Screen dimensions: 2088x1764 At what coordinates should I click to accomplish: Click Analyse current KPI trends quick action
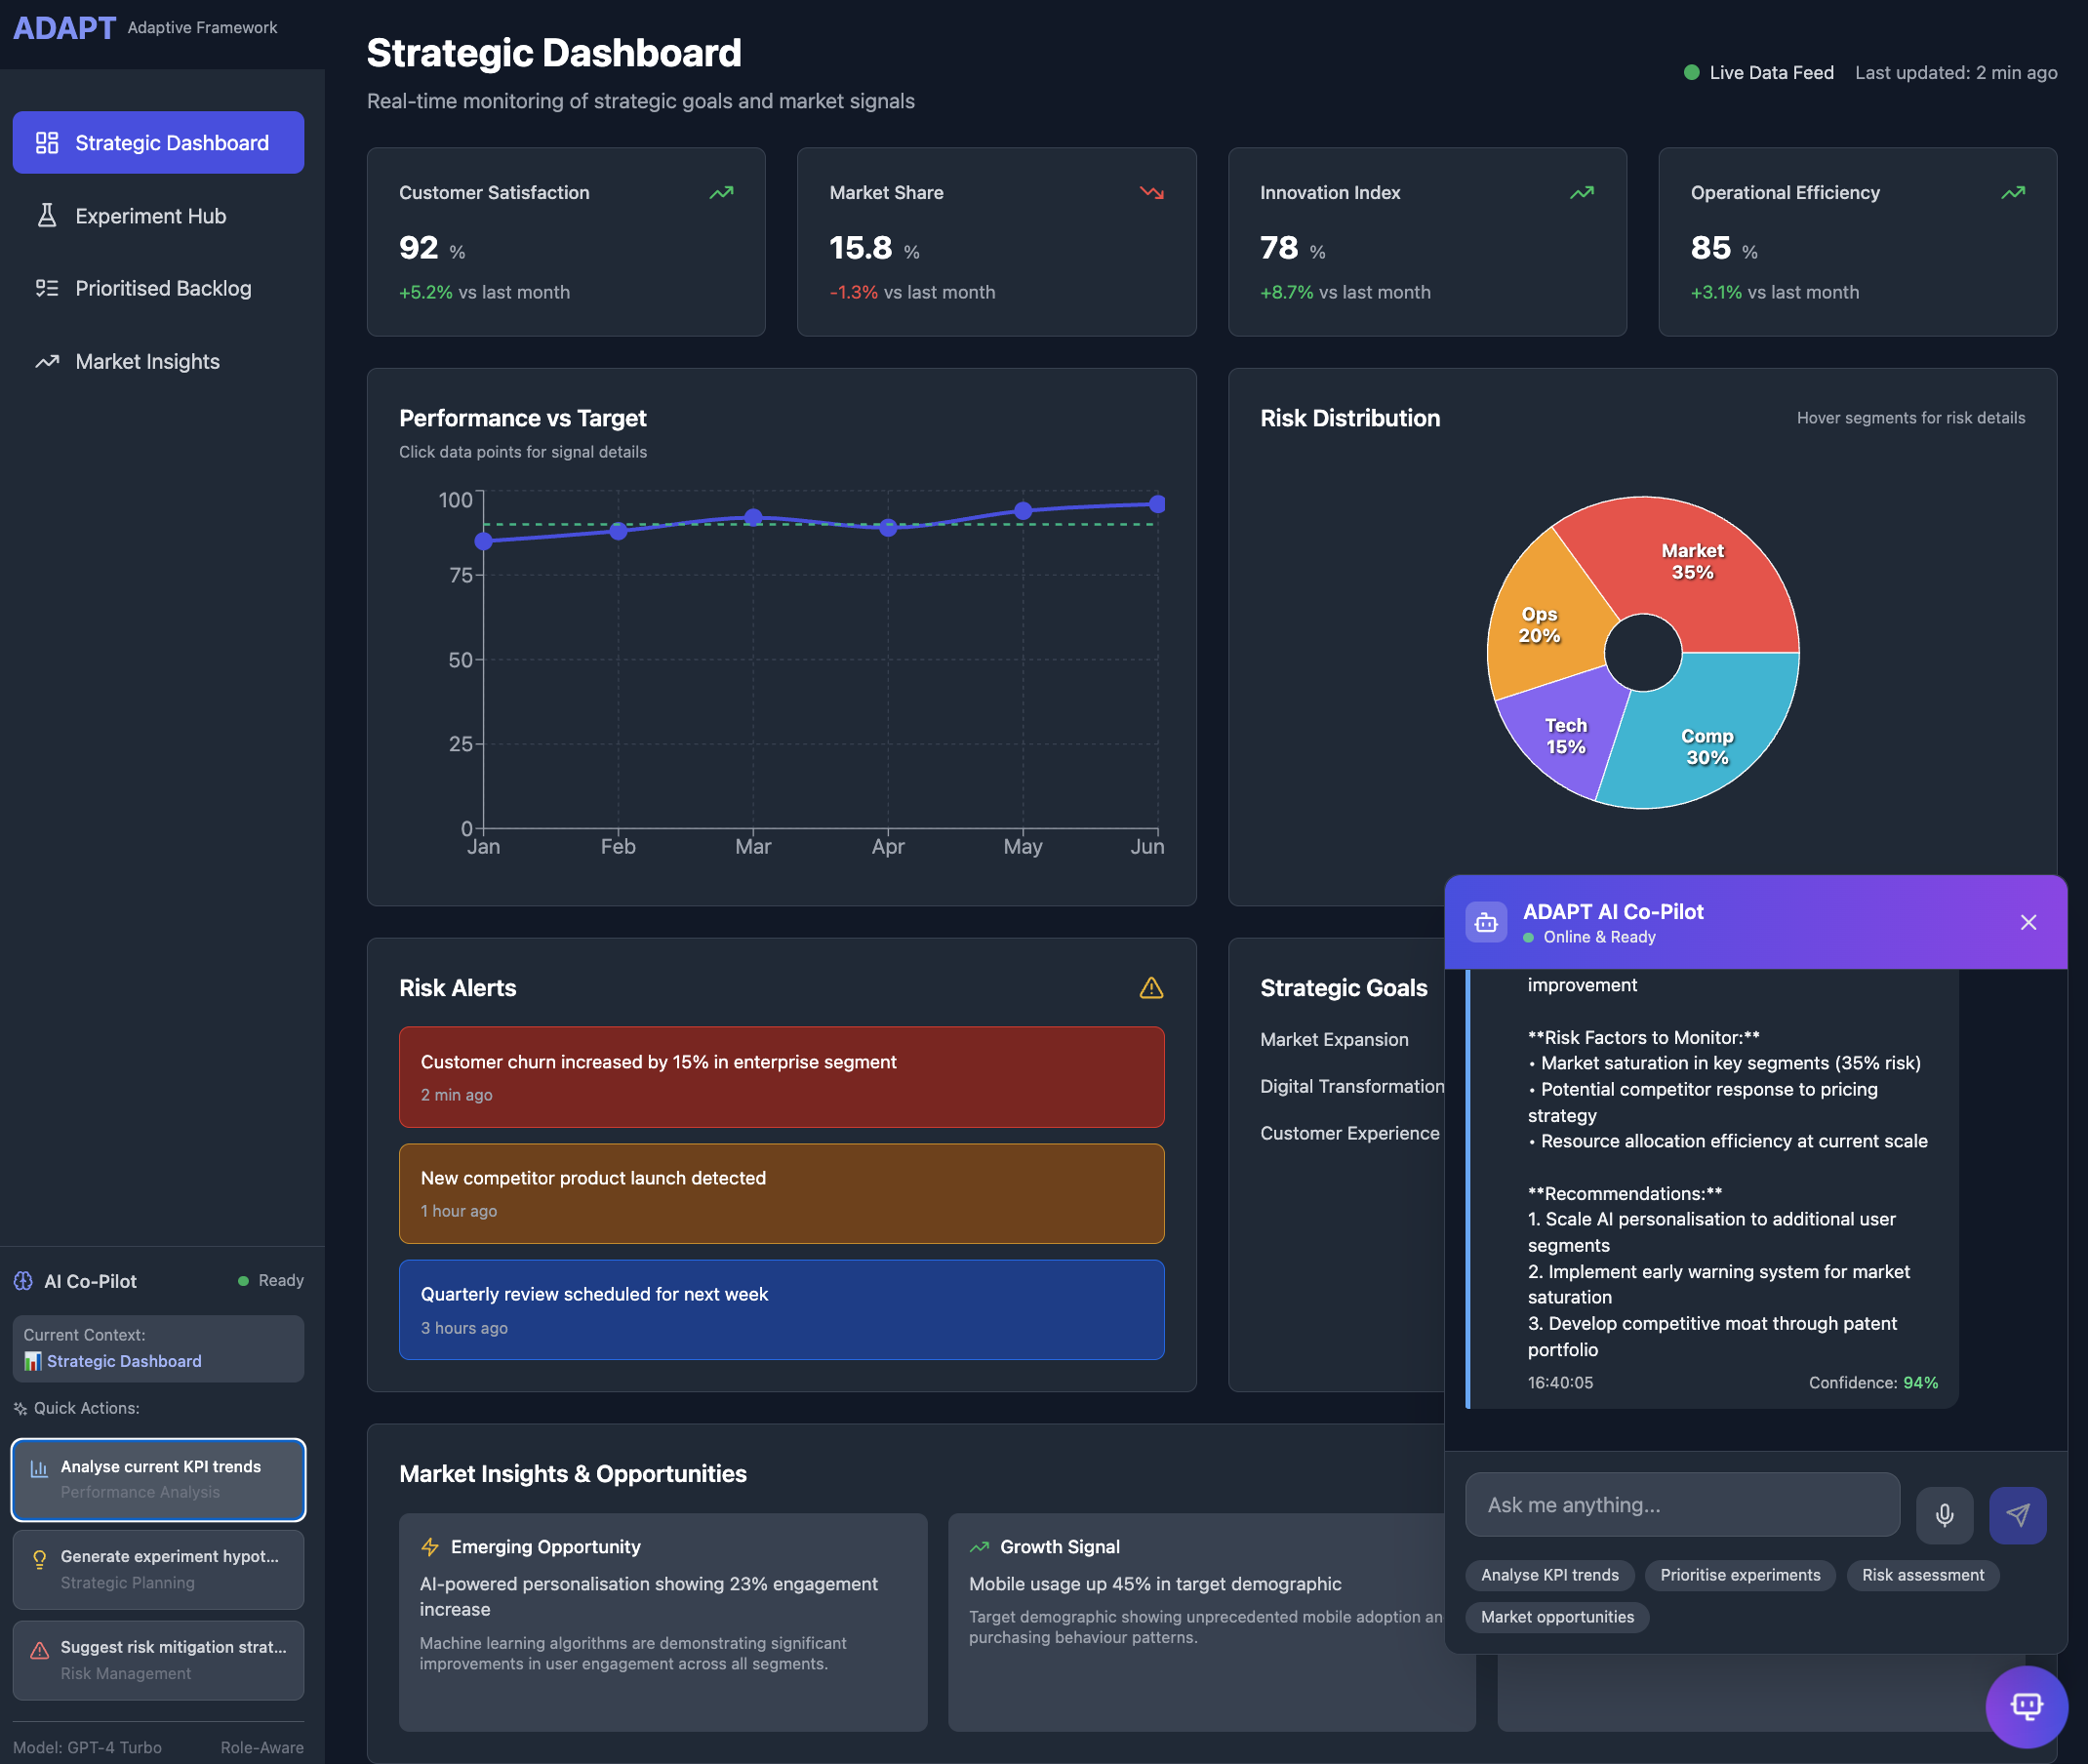point(158,1479)
